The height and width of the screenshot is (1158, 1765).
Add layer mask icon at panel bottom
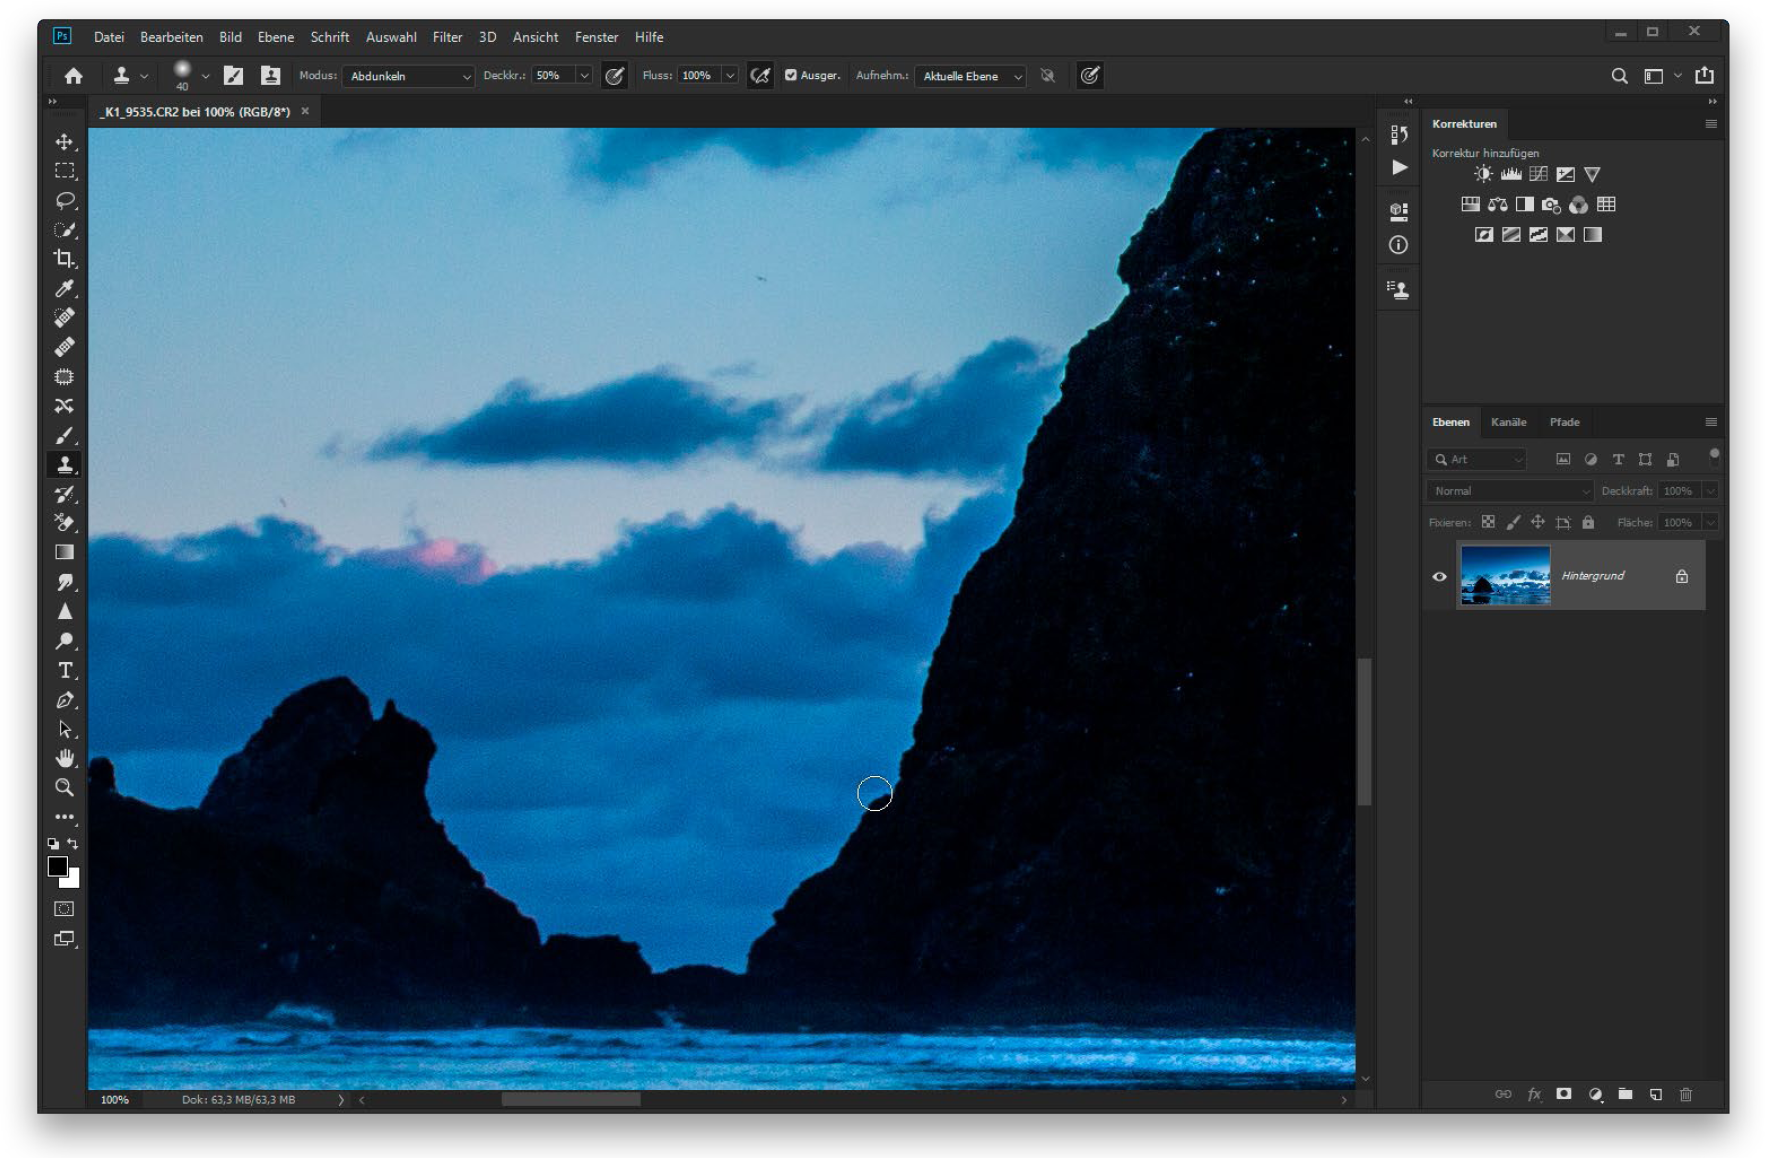click(1564, 1094)
